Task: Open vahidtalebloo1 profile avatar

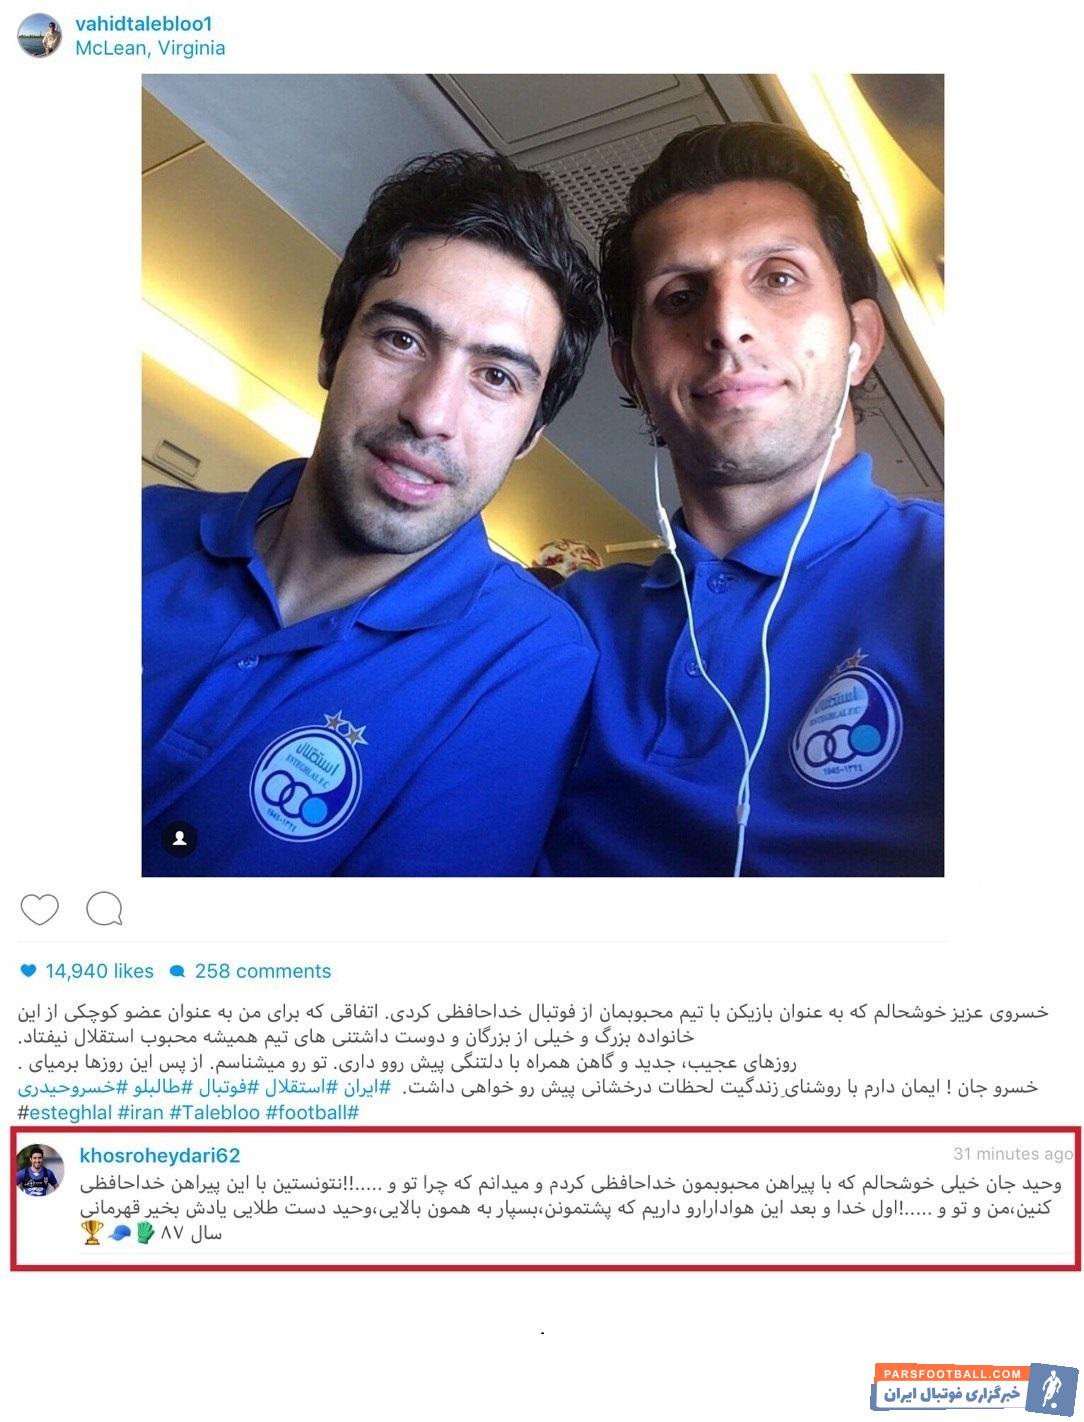Action: coord(39,35)
